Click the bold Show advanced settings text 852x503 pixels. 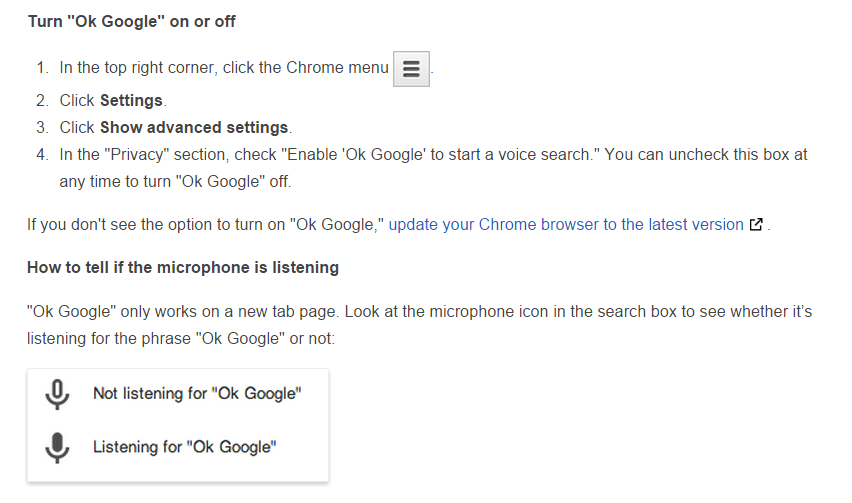click(x=194, y=127)
